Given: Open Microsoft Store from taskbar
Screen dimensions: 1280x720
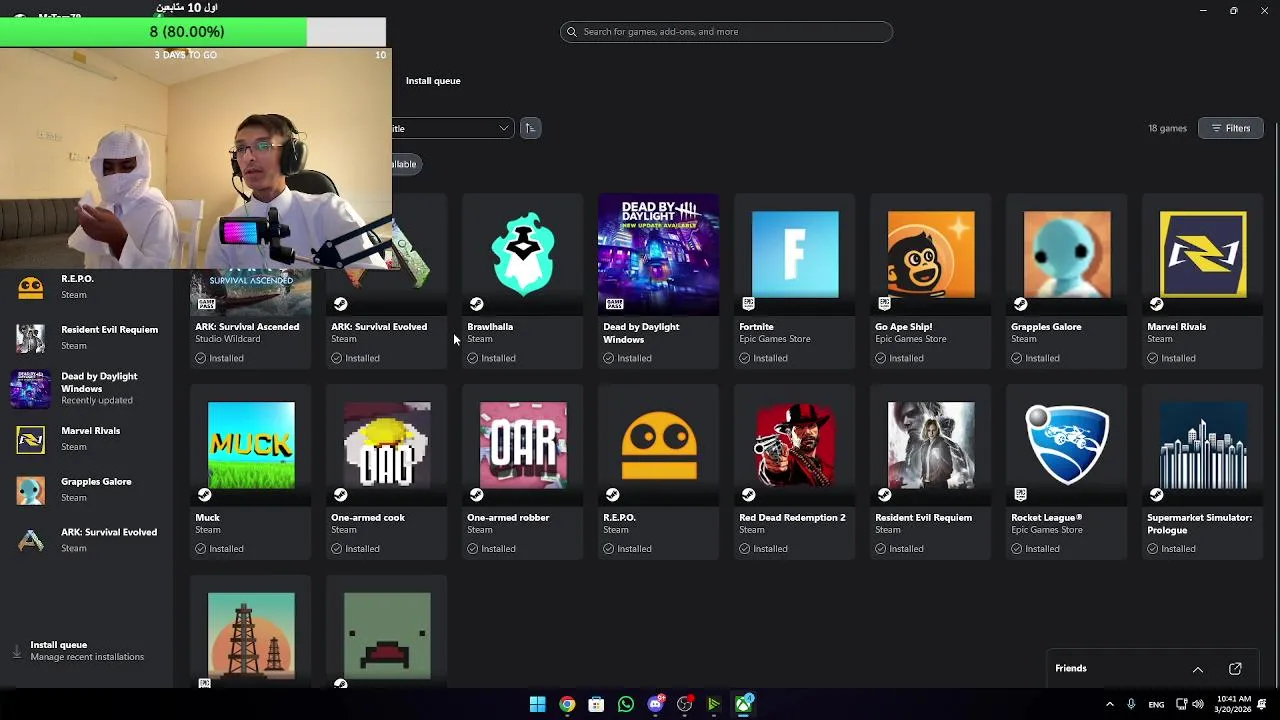Looking at the screenshot, I should (596, 705).
